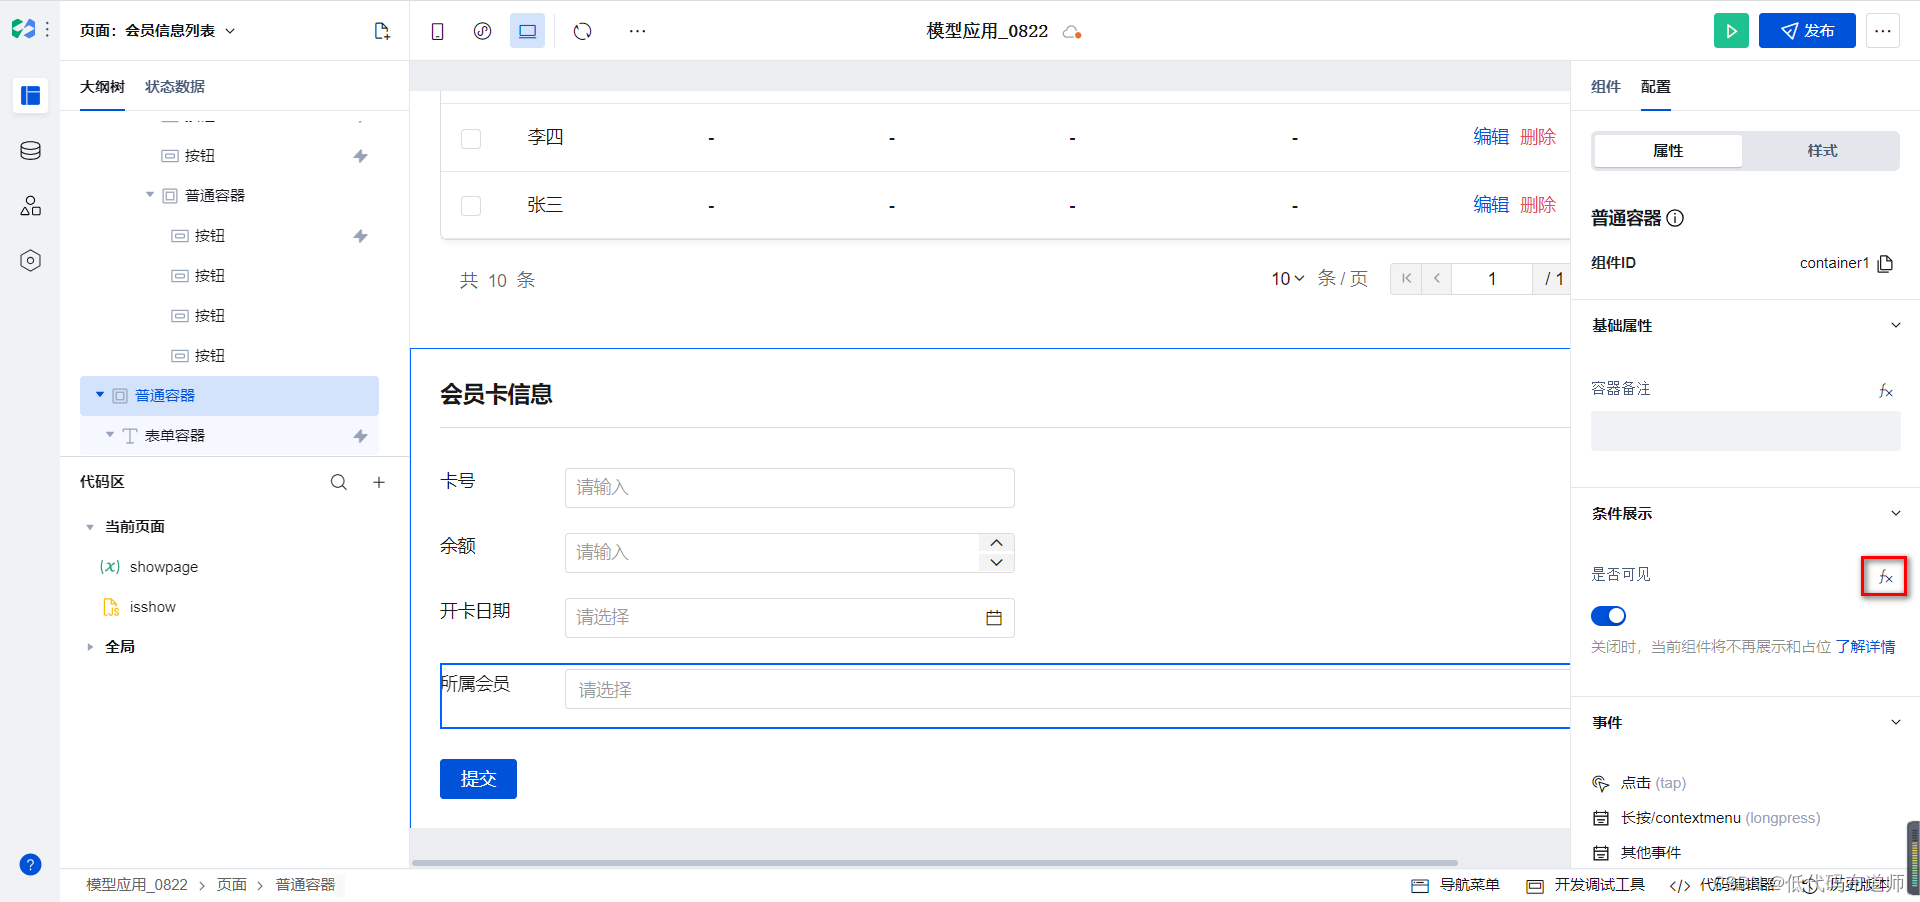Screen dimensions: 1920x902
Task: Click the cloud save status icon
Action: [1072, 32]
